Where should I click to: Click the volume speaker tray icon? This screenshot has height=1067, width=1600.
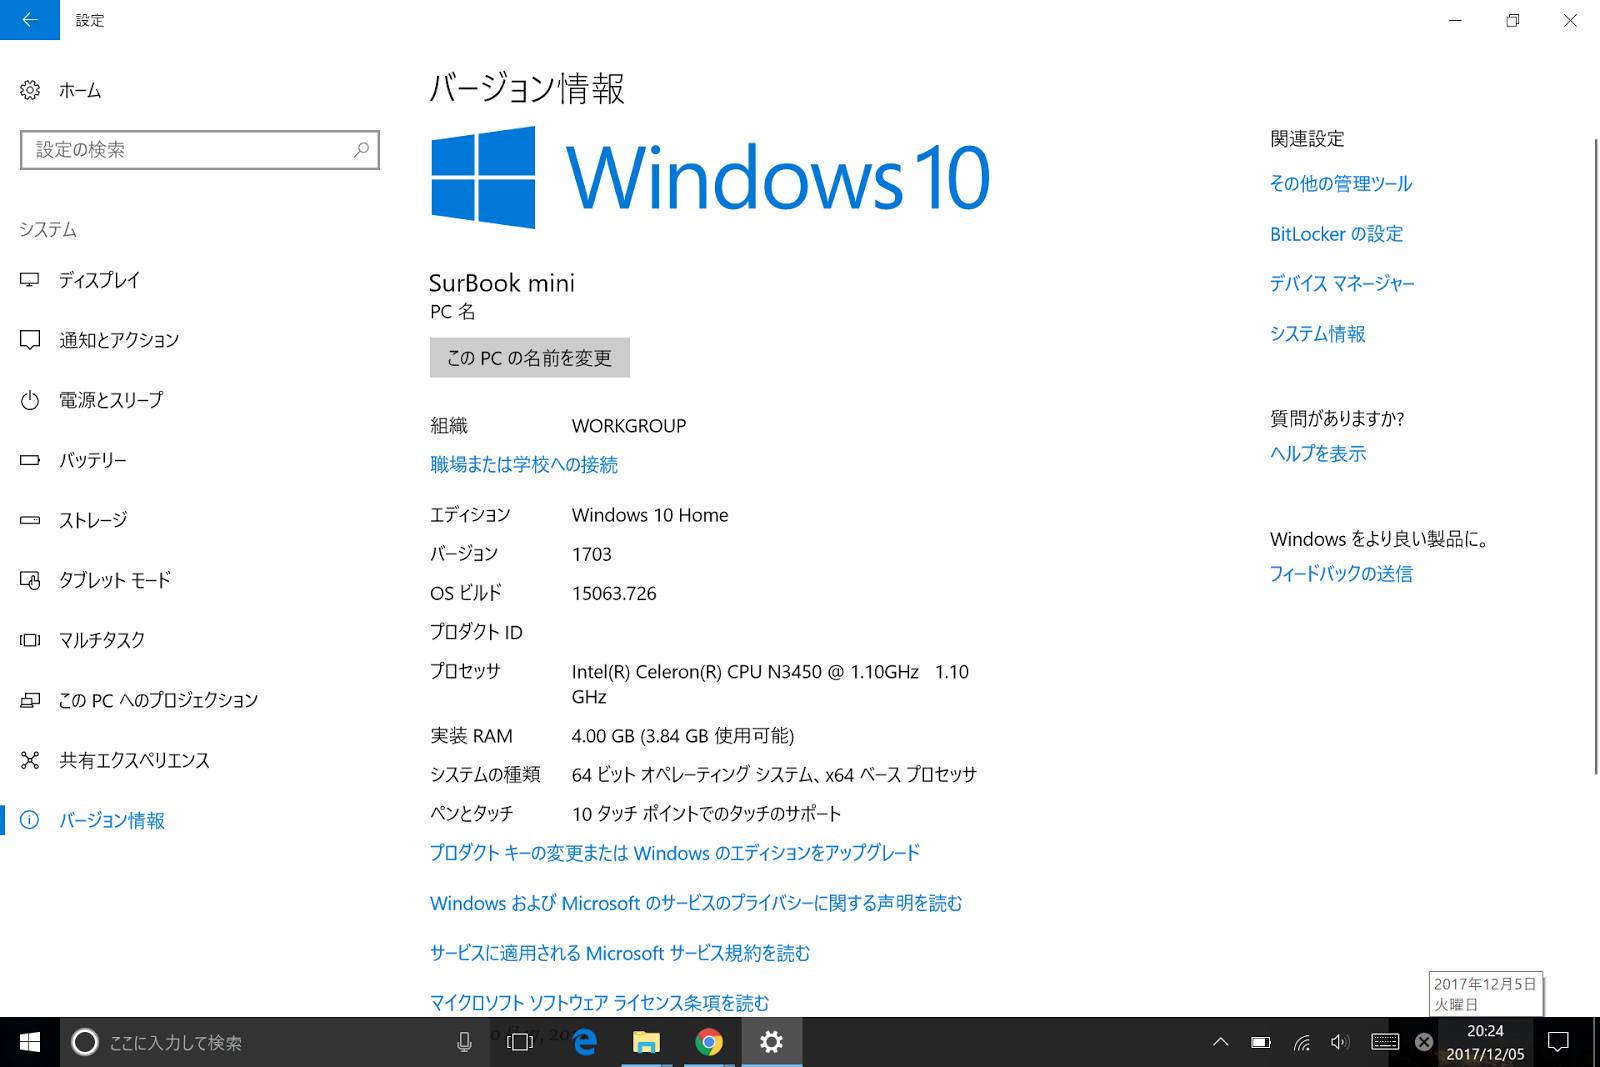pyautogui.click(x=1340, y=1042)
